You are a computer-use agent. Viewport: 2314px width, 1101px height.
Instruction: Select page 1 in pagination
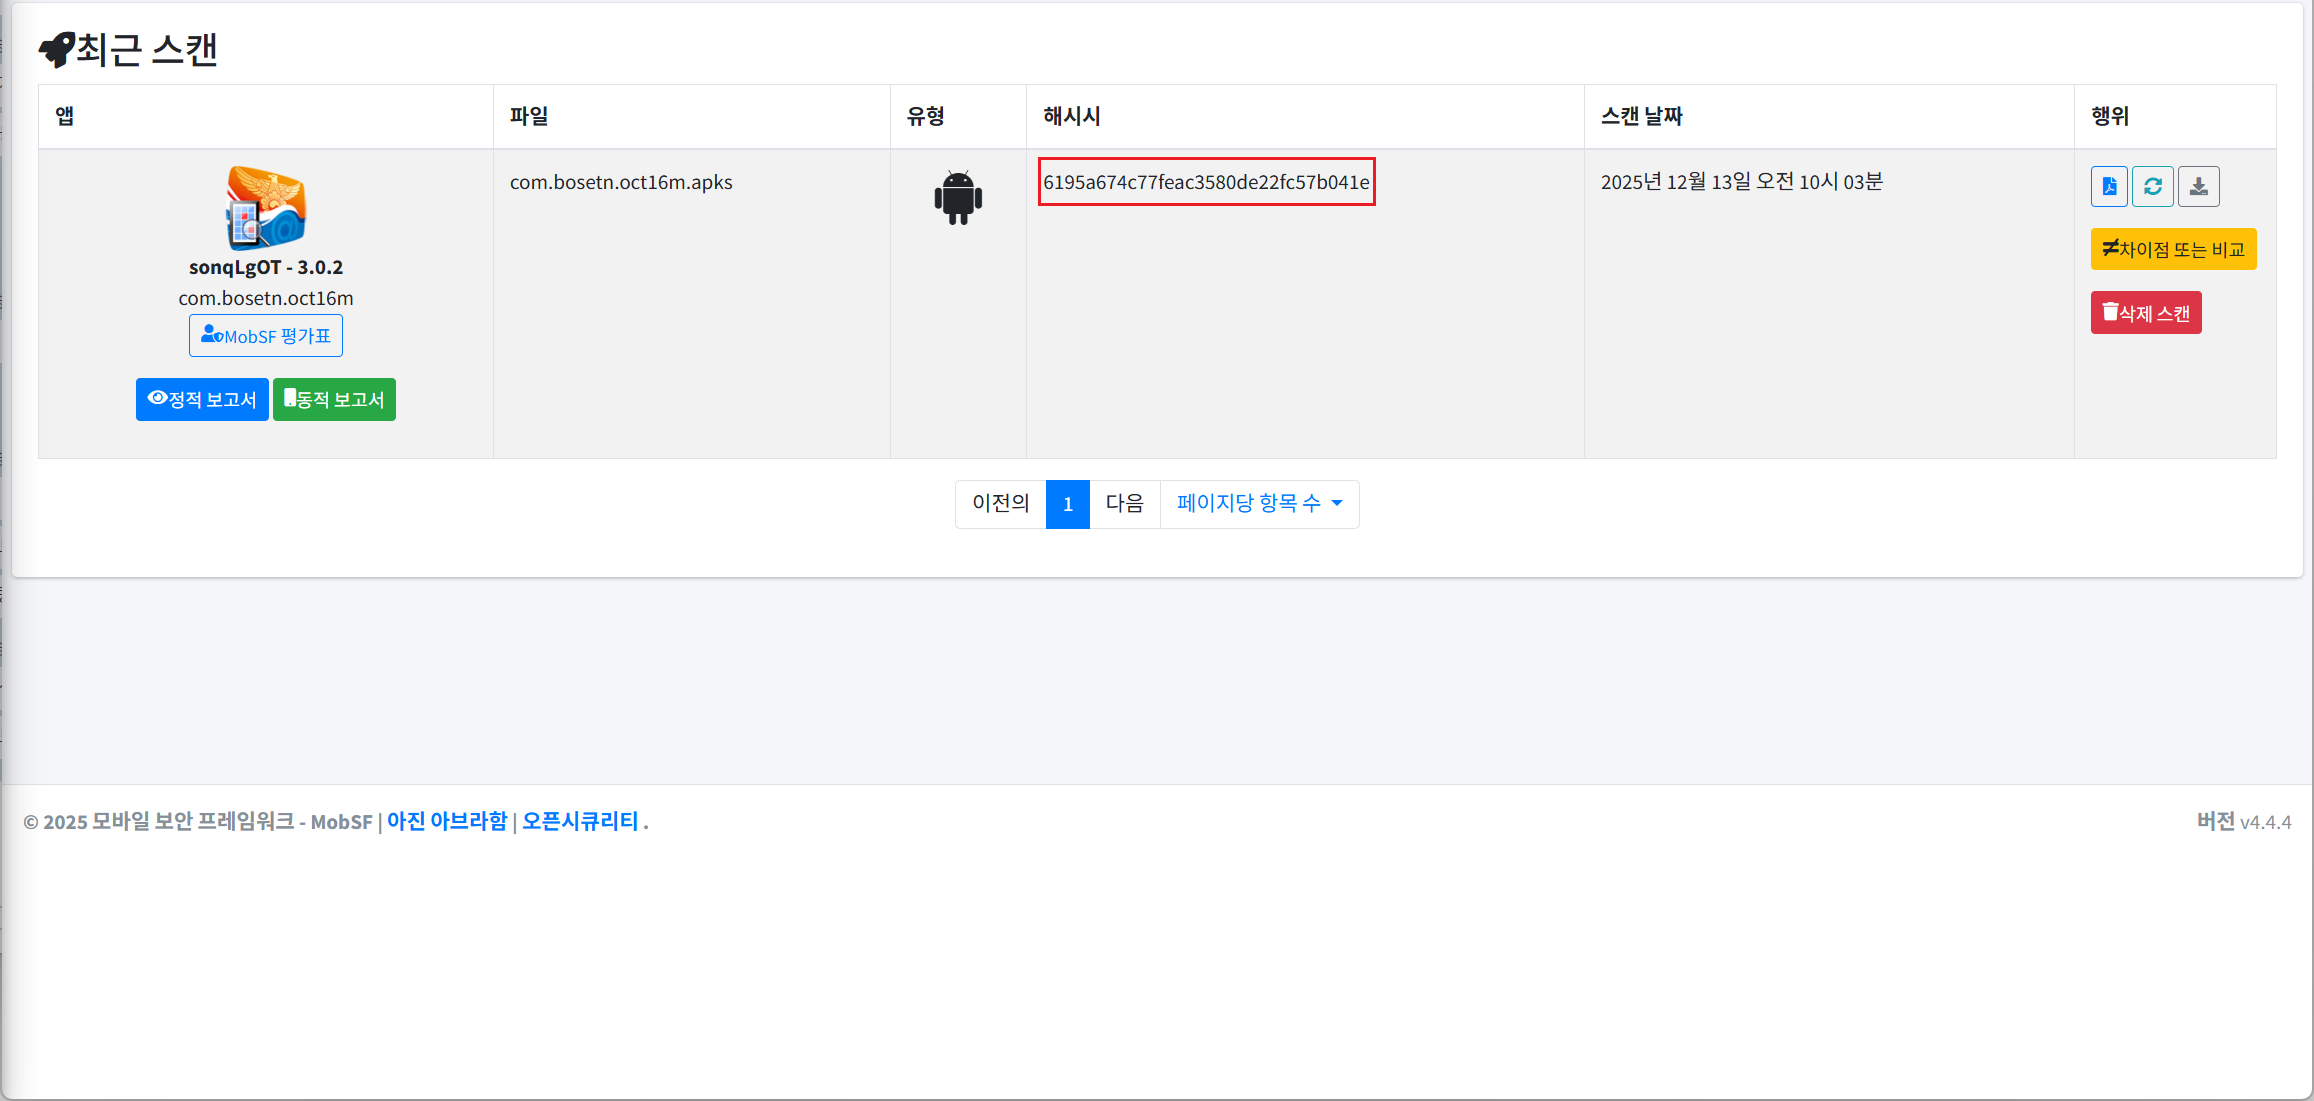(x=1067, y=504)
